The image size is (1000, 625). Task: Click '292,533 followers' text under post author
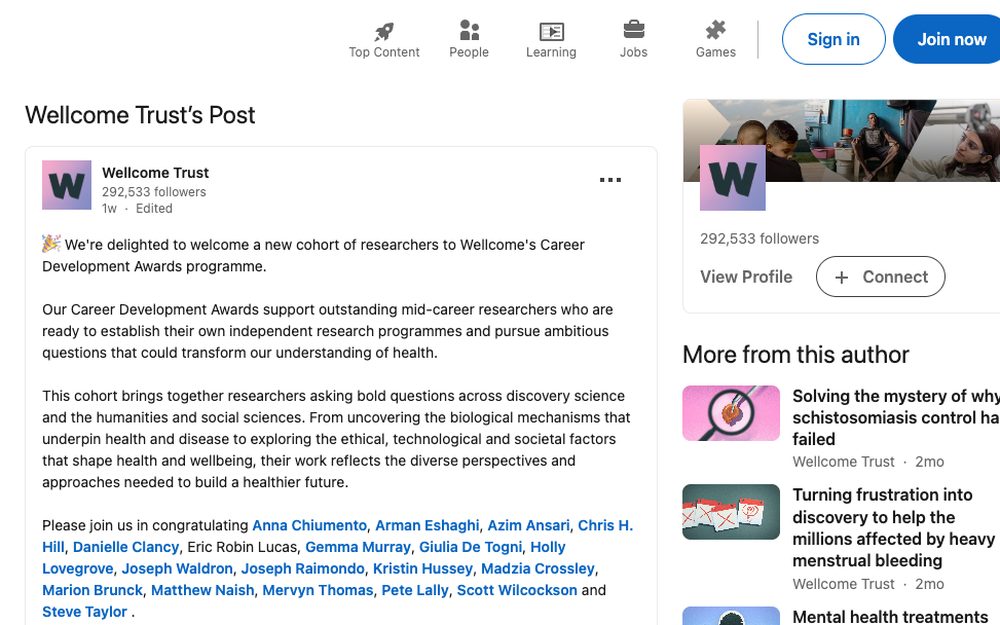154,192
